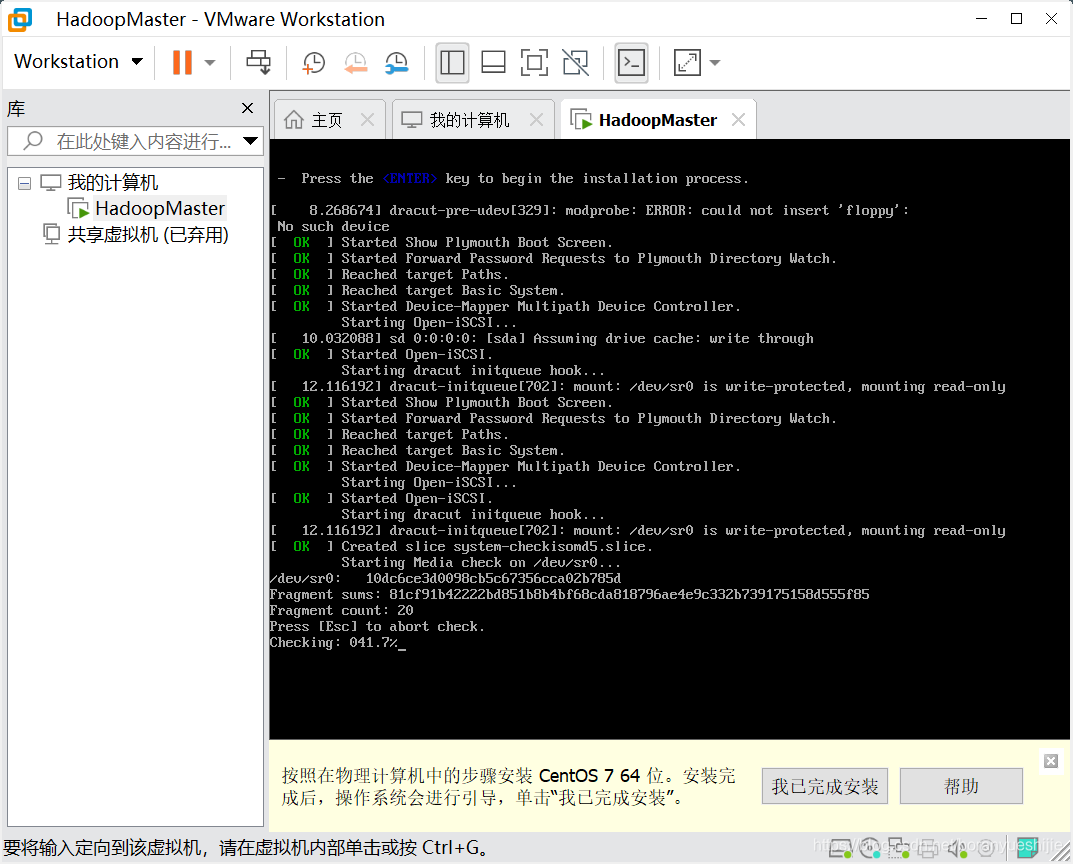Screen dimensions: 1073x864
Task: Pause the virtual machine with the orange pause icon
Action: [182, 62]
